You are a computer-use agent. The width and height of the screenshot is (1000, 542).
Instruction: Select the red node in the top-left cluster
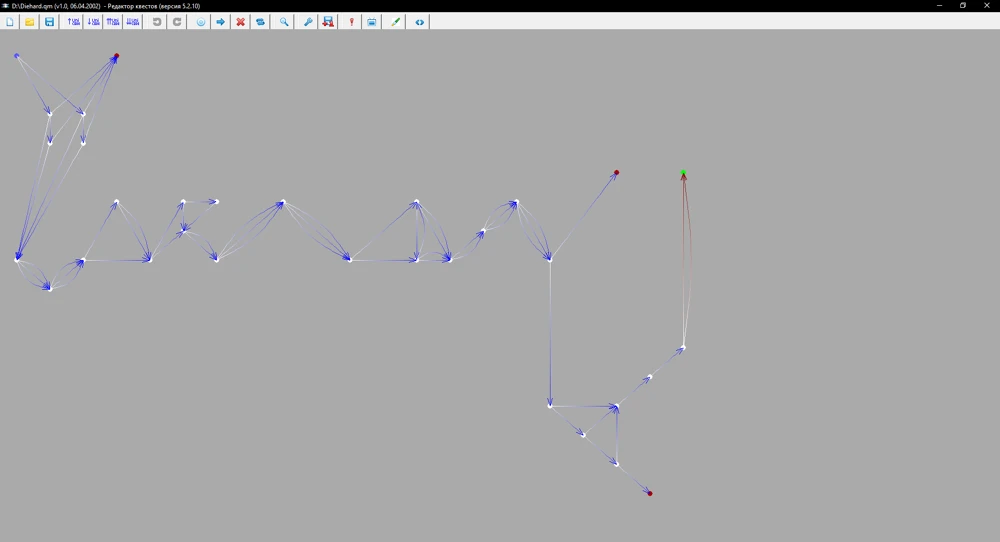[x=116, y=56]
